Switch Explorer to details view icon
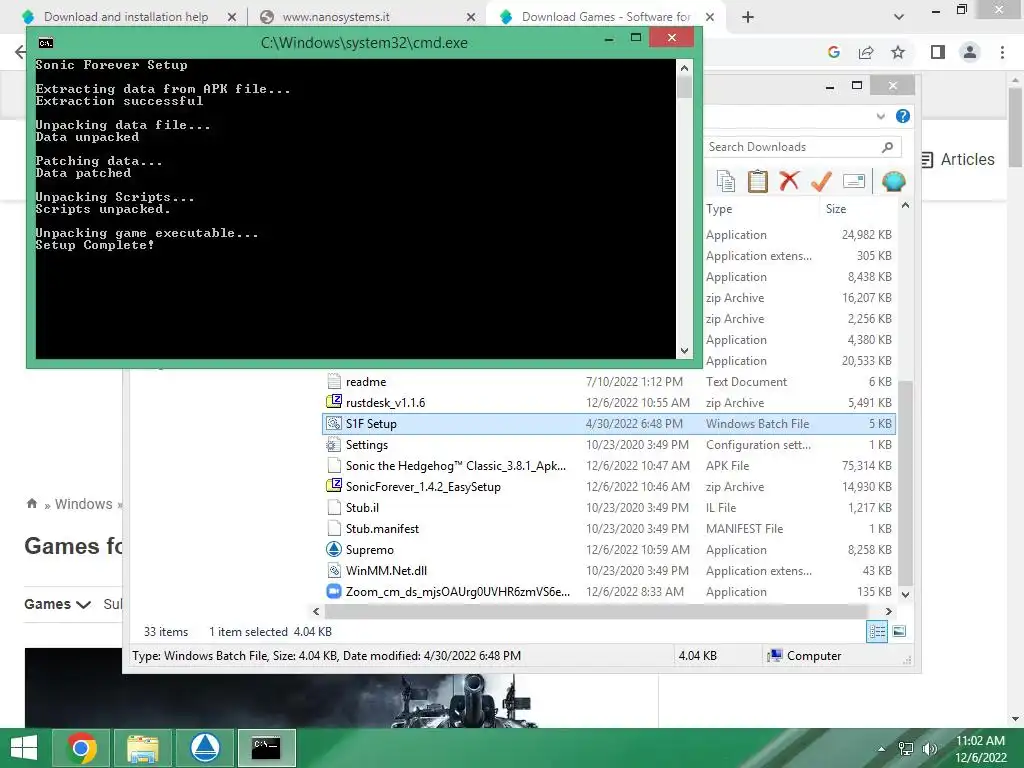 [x=877, y=632]
